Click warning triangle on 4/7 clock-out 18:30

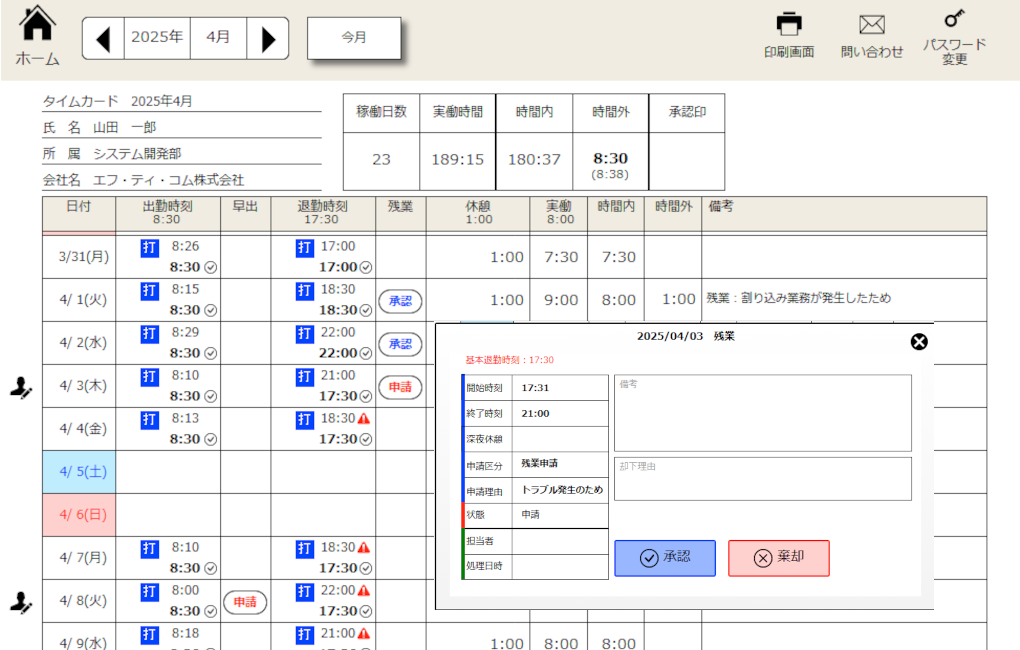pyautogui.click(x=364, y=548)
